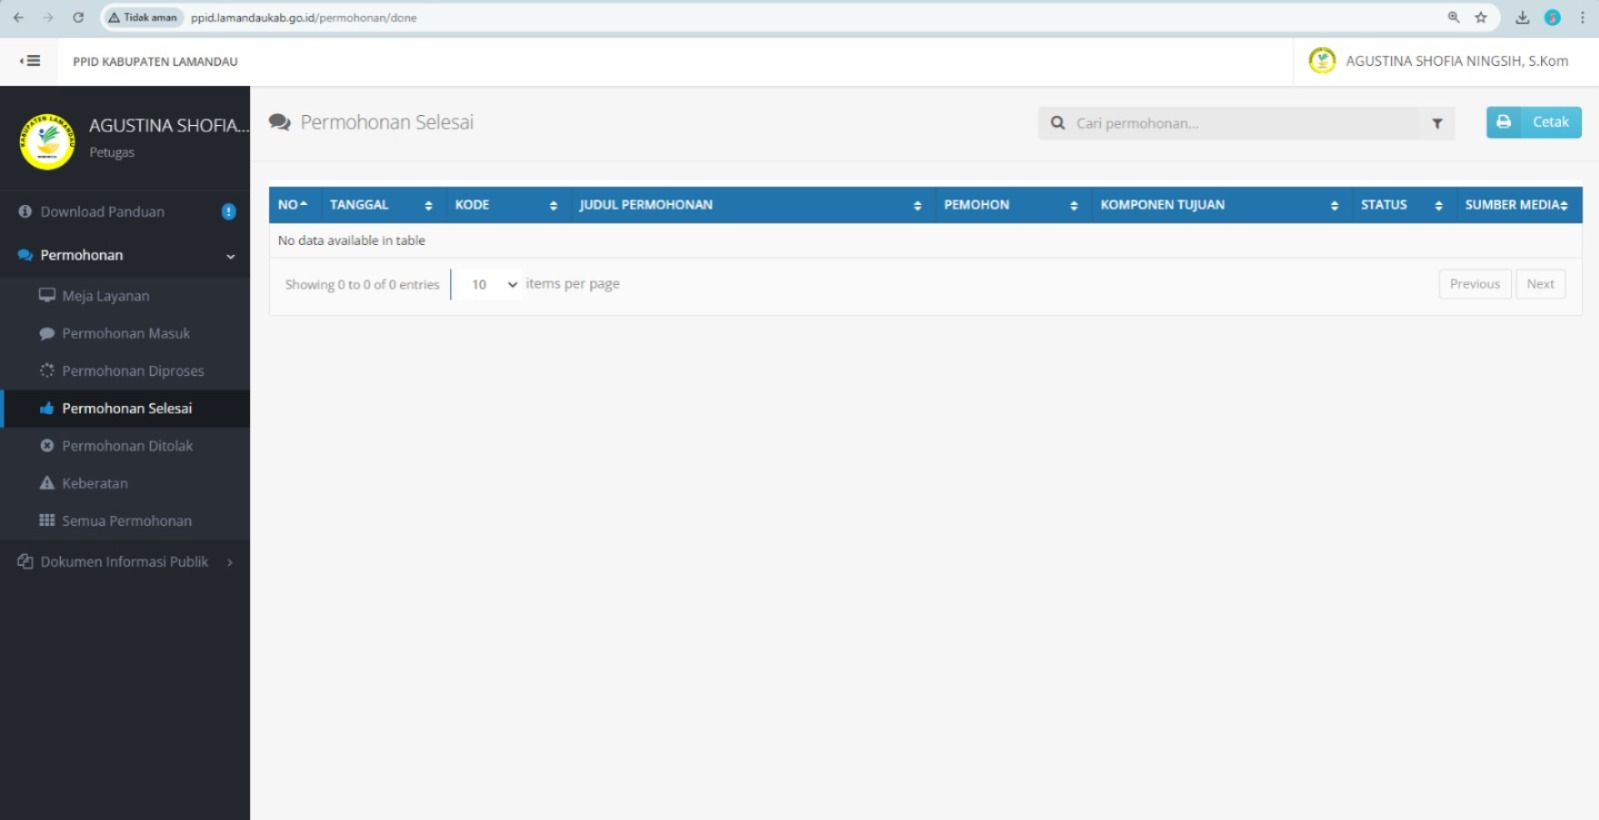Sort table by JUDUL PERMOHONAN column
The width and height of the screenshot is (1599, 820).
751,204
